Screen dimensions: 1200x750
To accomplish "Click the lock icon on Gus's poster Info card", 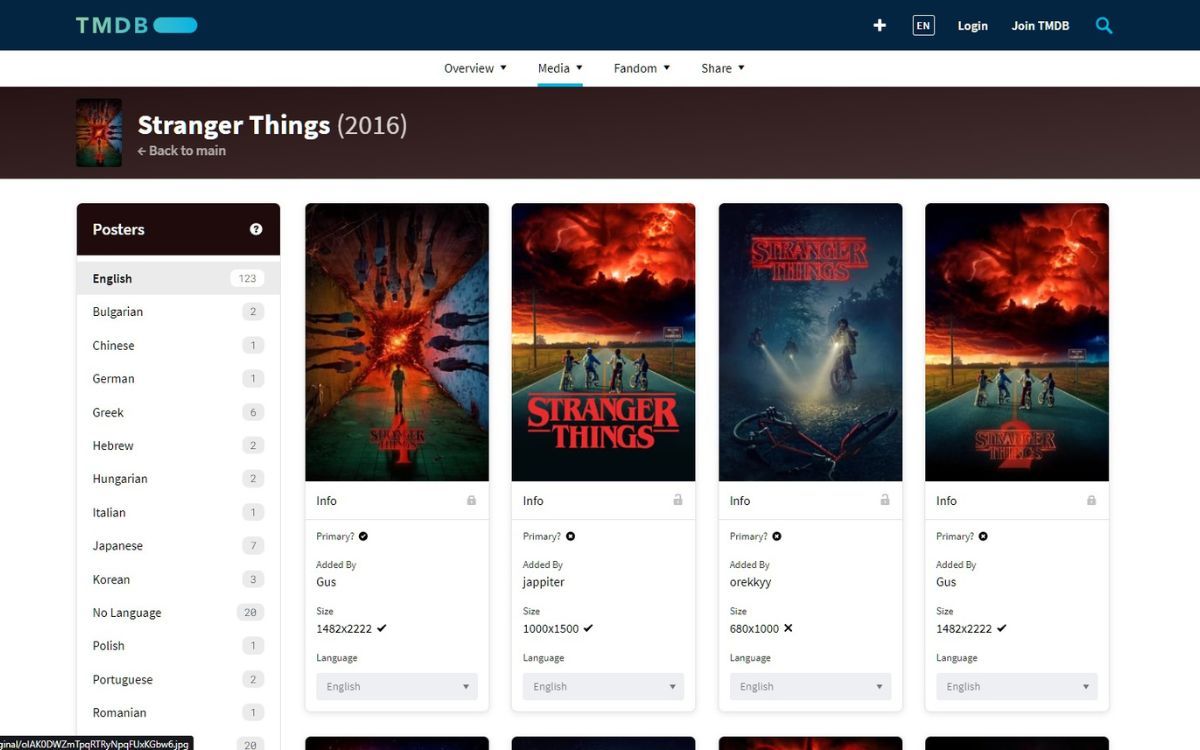I will coord(470,499).
